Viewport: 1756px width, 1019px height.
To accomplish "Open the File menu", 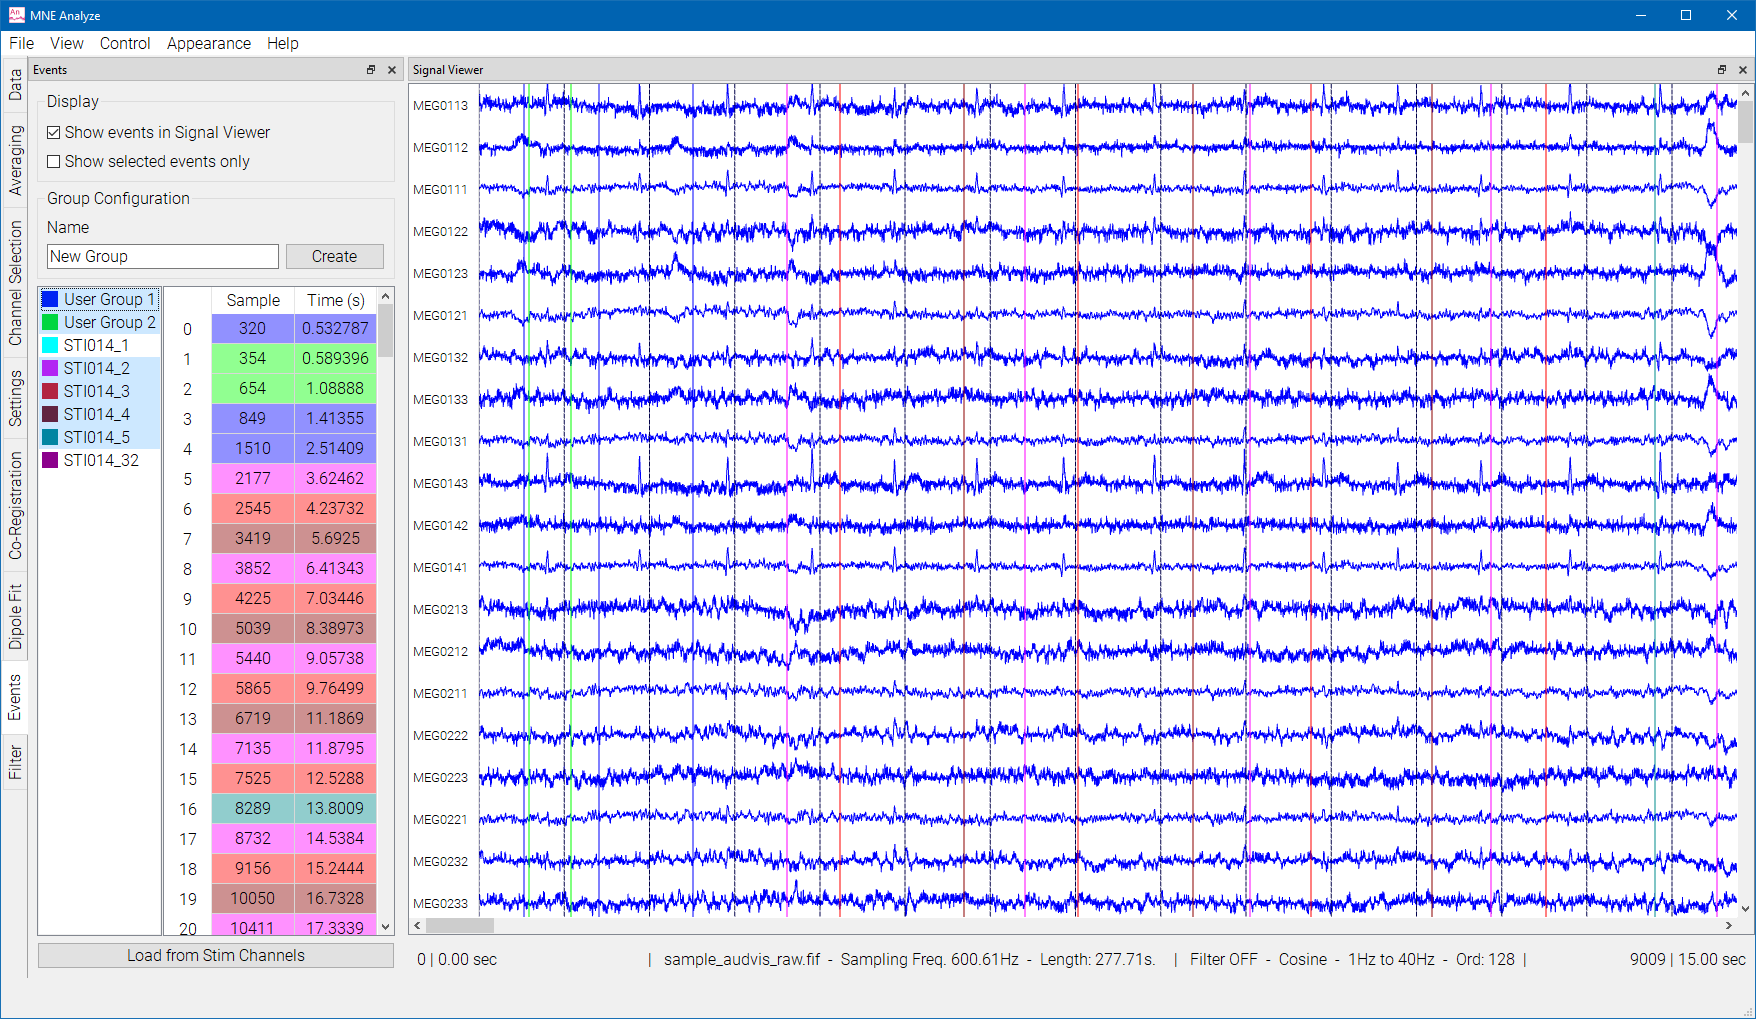I will point(21,43).
